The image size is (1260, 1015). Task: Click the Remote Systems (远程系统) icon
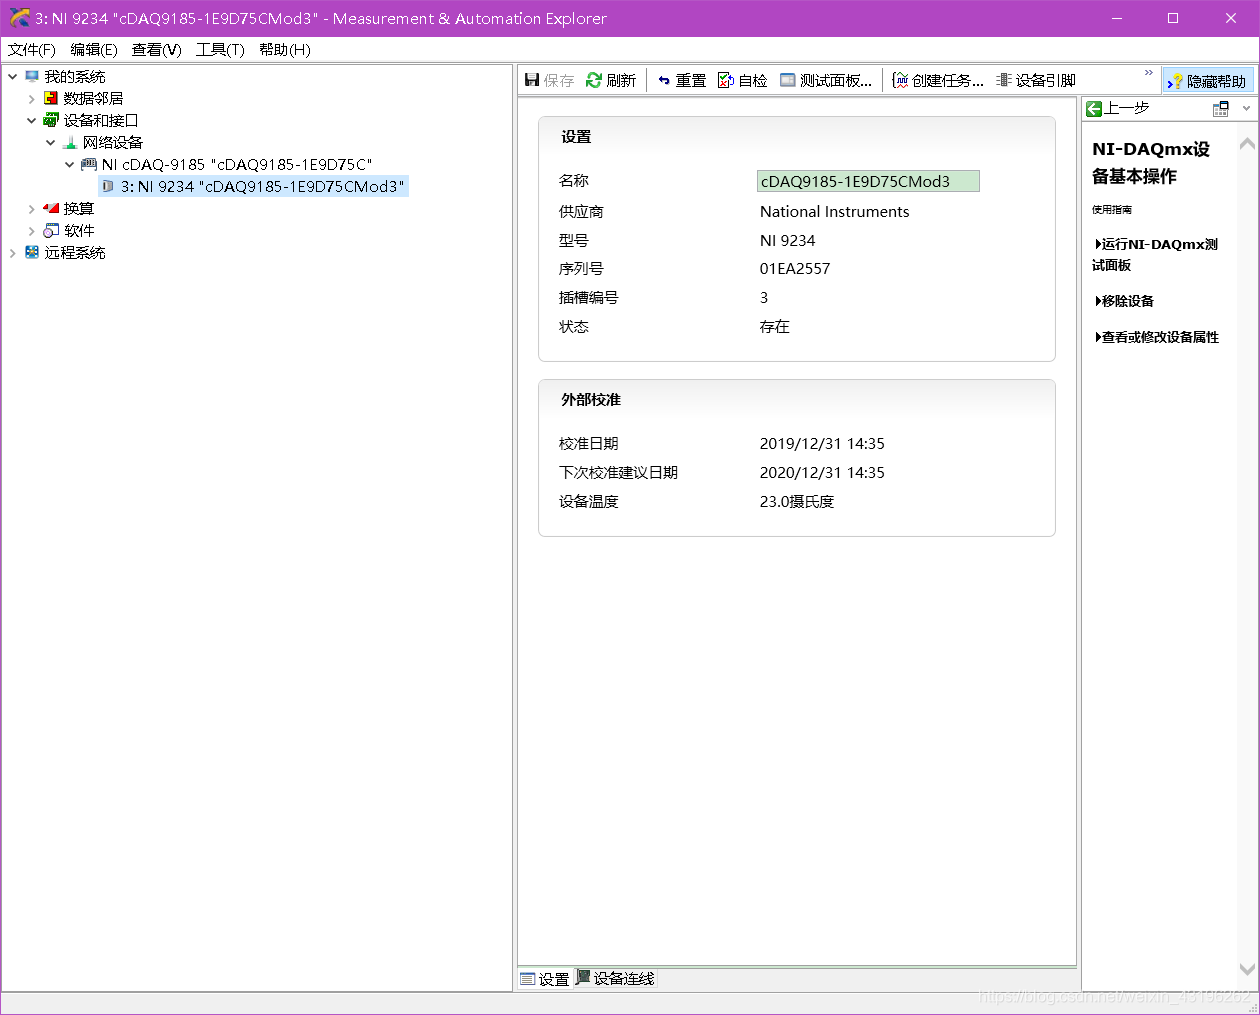click(x=32, y=252)
